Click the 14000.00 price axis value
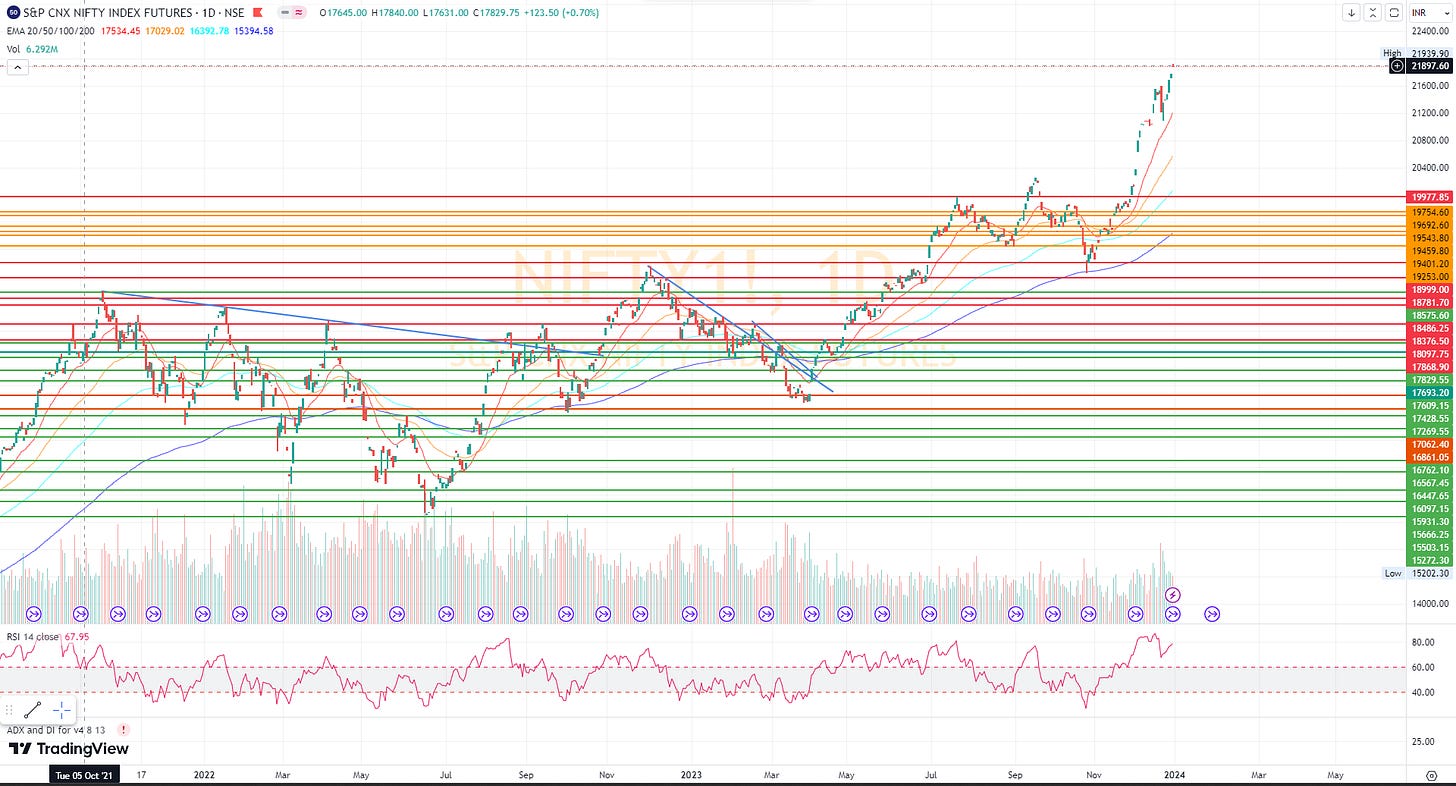The image size is (1456, 786). point(1430,604)
